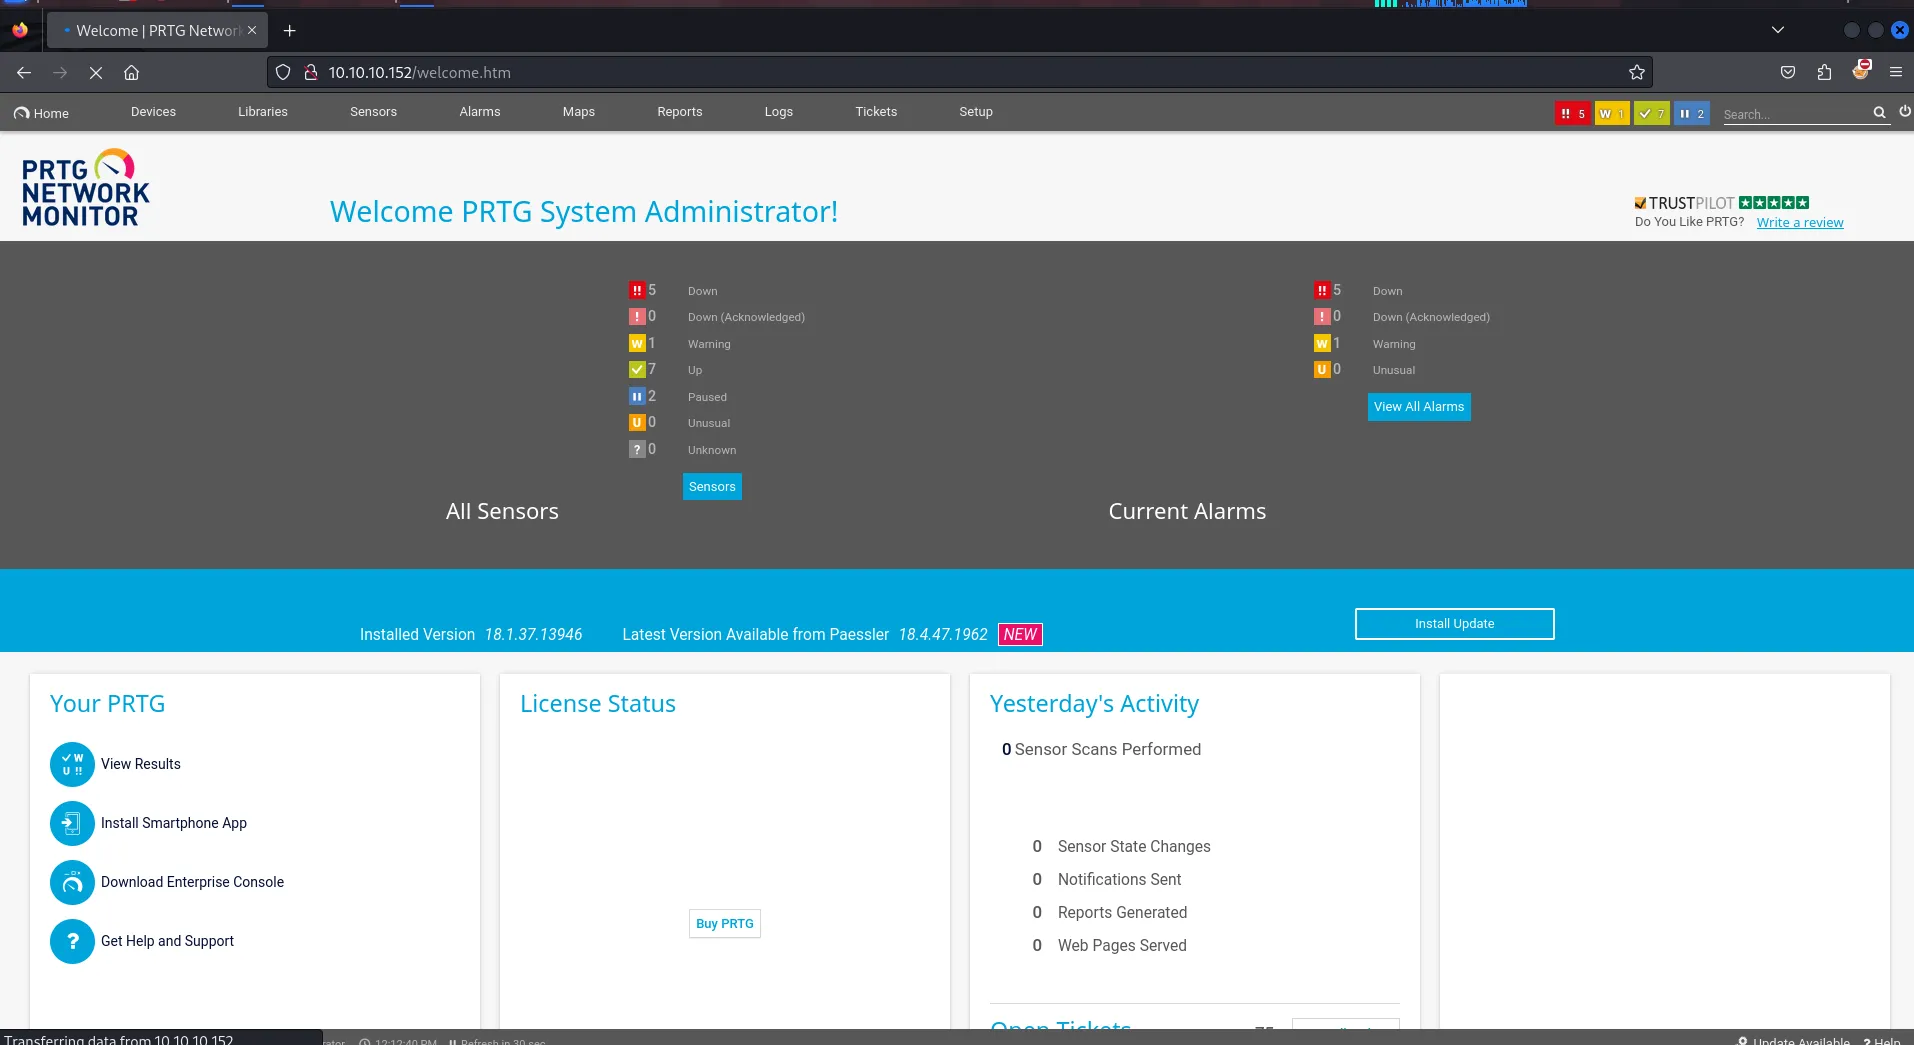Open View Results icon
This screenshot has width=1914, height=1045.
pyautogui.click(x=72, y=764)
